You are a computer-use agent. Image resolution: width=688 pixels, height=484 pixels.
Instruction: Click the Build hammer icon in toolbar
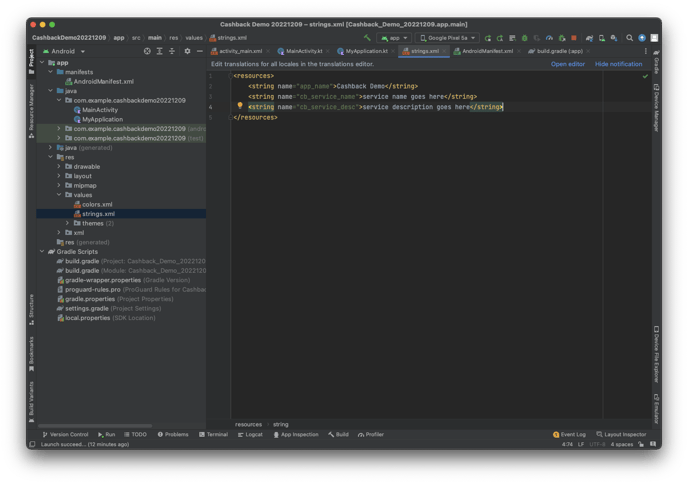[x=367, y=38]
